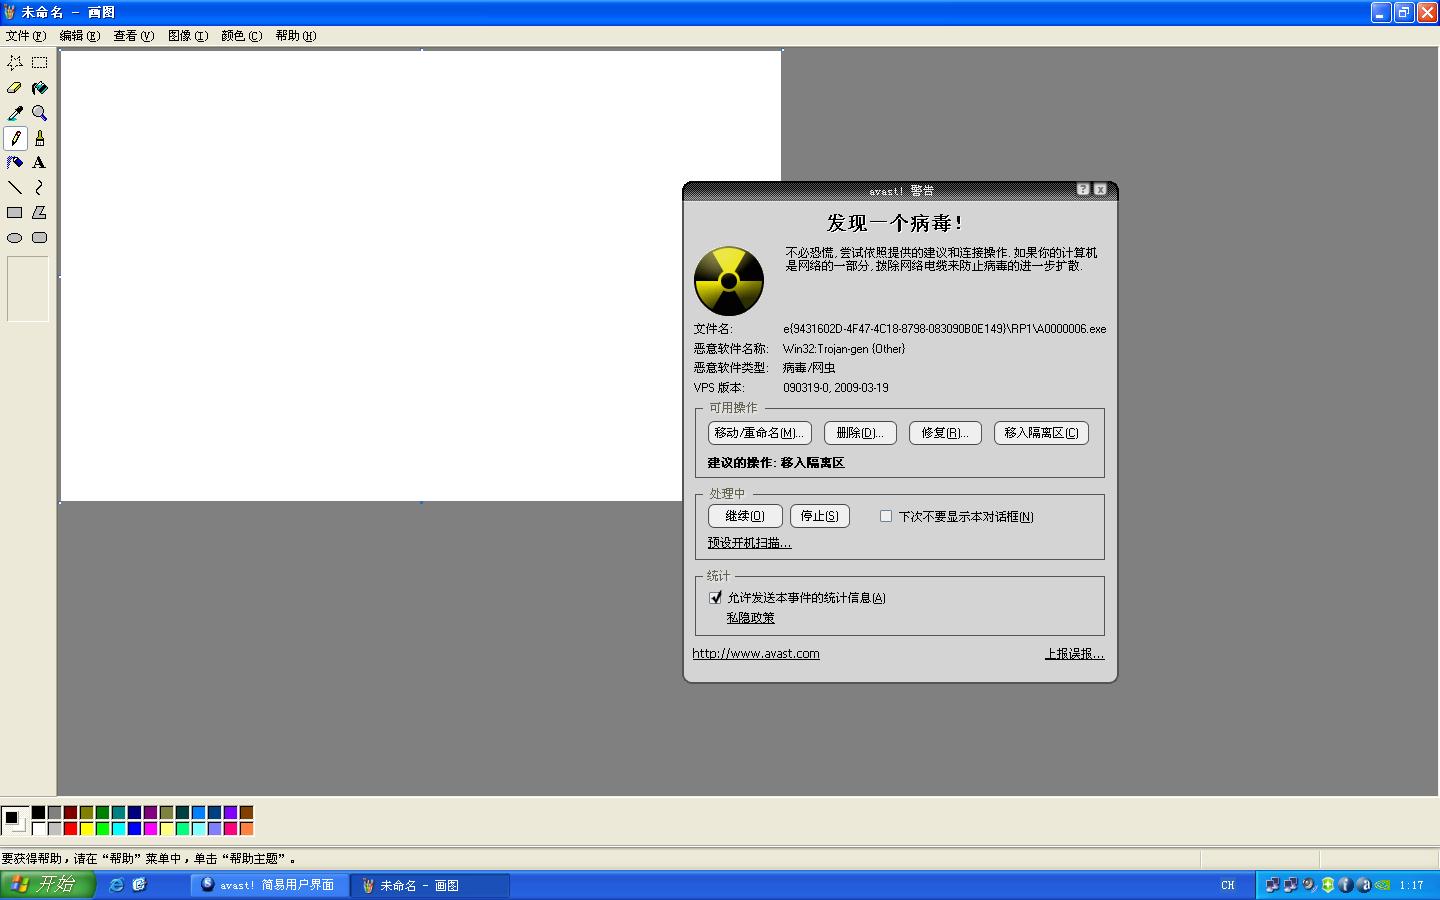Open the http://www.avast.com link
The width and height of the screenshot is (1440, 900).
tap(756, 654)
